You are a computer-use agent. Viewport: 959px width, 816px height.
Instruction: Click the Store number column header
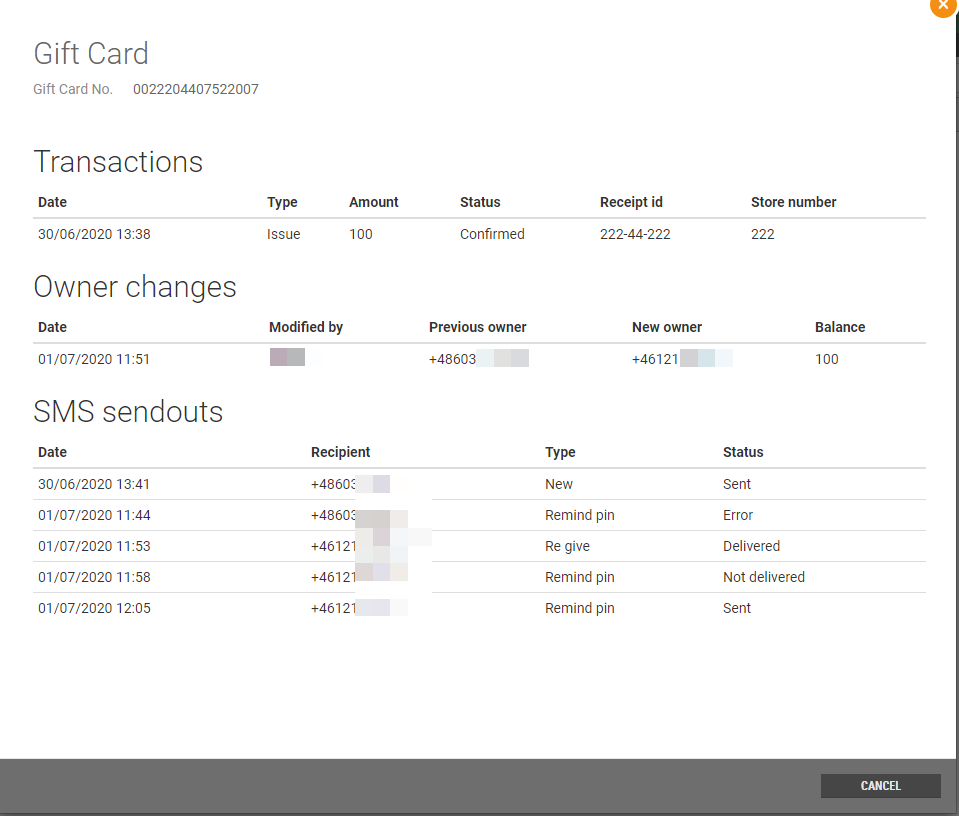coord(793,202)
